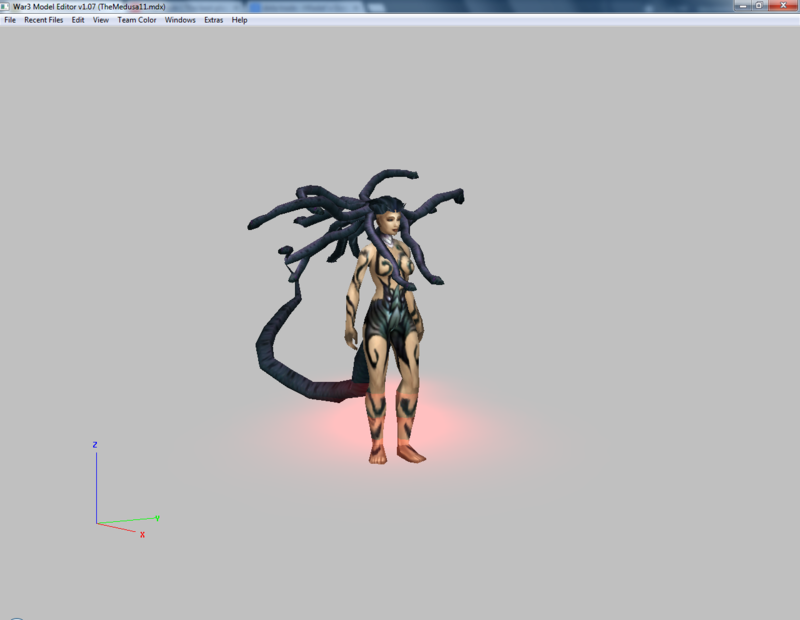The image size is (800, 620).
Task: Minimize the War3 Model Editor window
Action: (x=742, y=5)
